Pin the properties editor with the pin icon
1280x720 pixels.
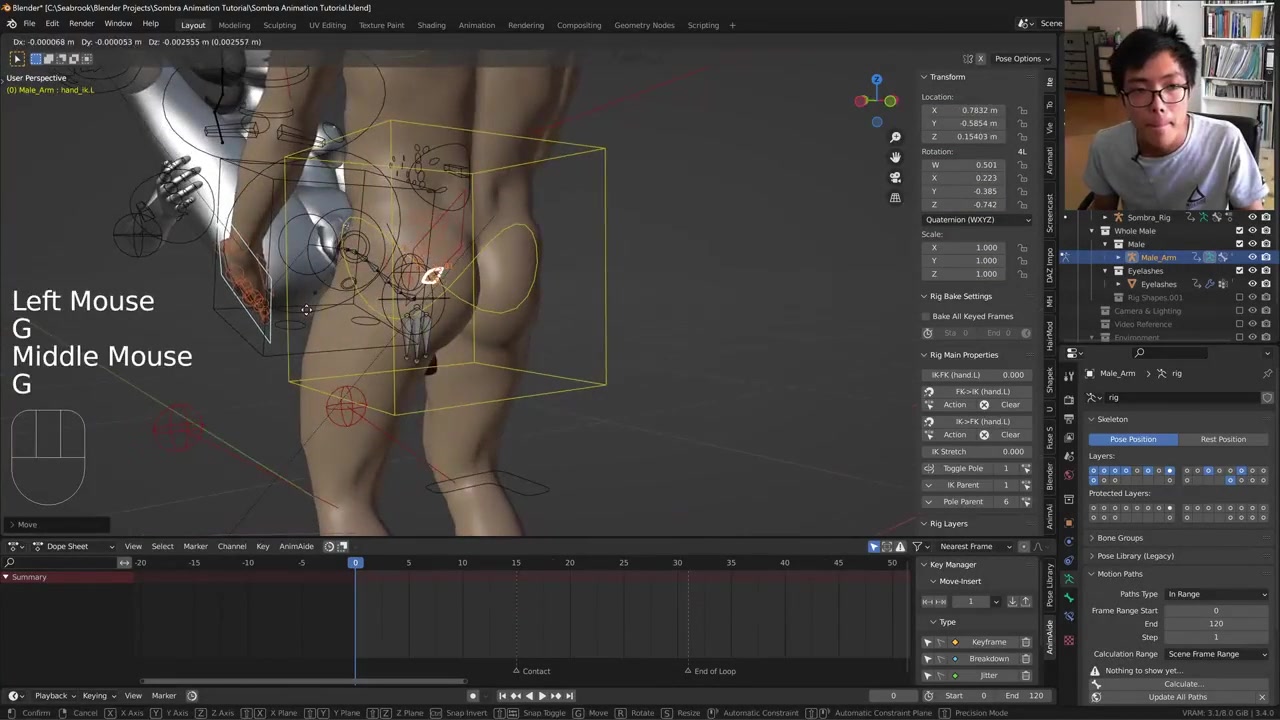coord(1267,373)
